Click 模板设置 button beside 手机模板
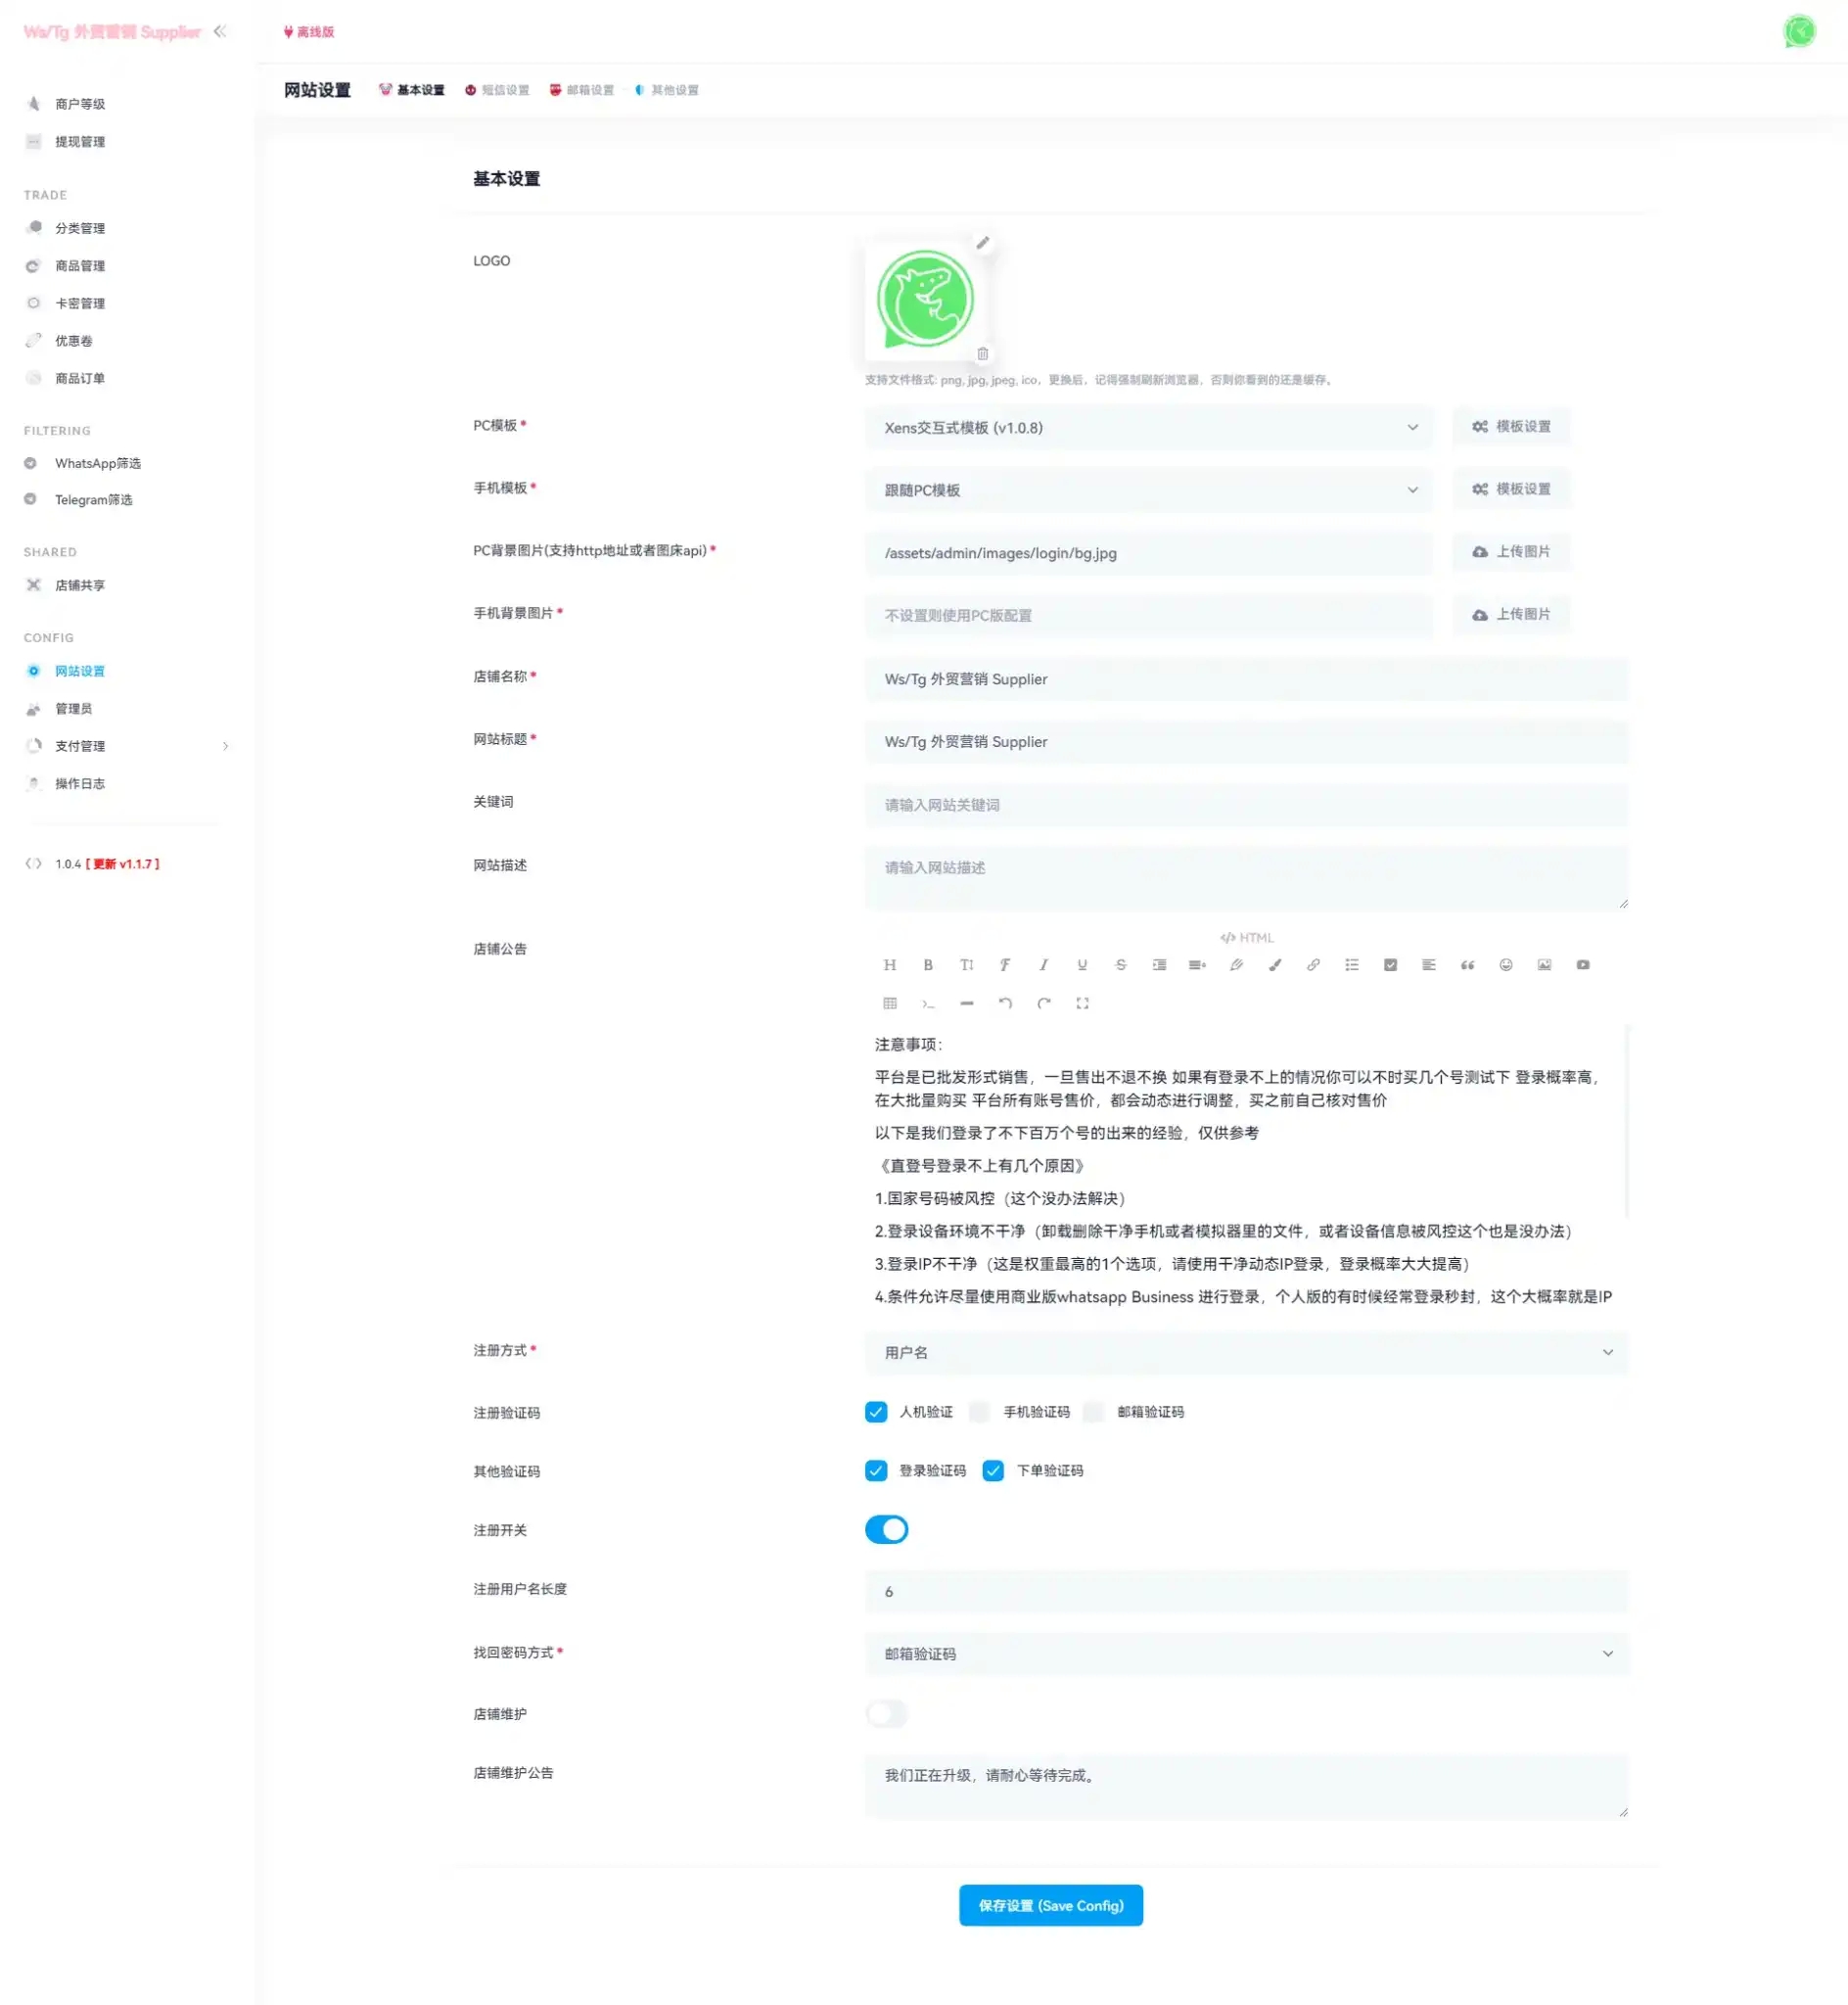The height and width of the screenshot is (2005, 1848). [x=1511, y=489]
